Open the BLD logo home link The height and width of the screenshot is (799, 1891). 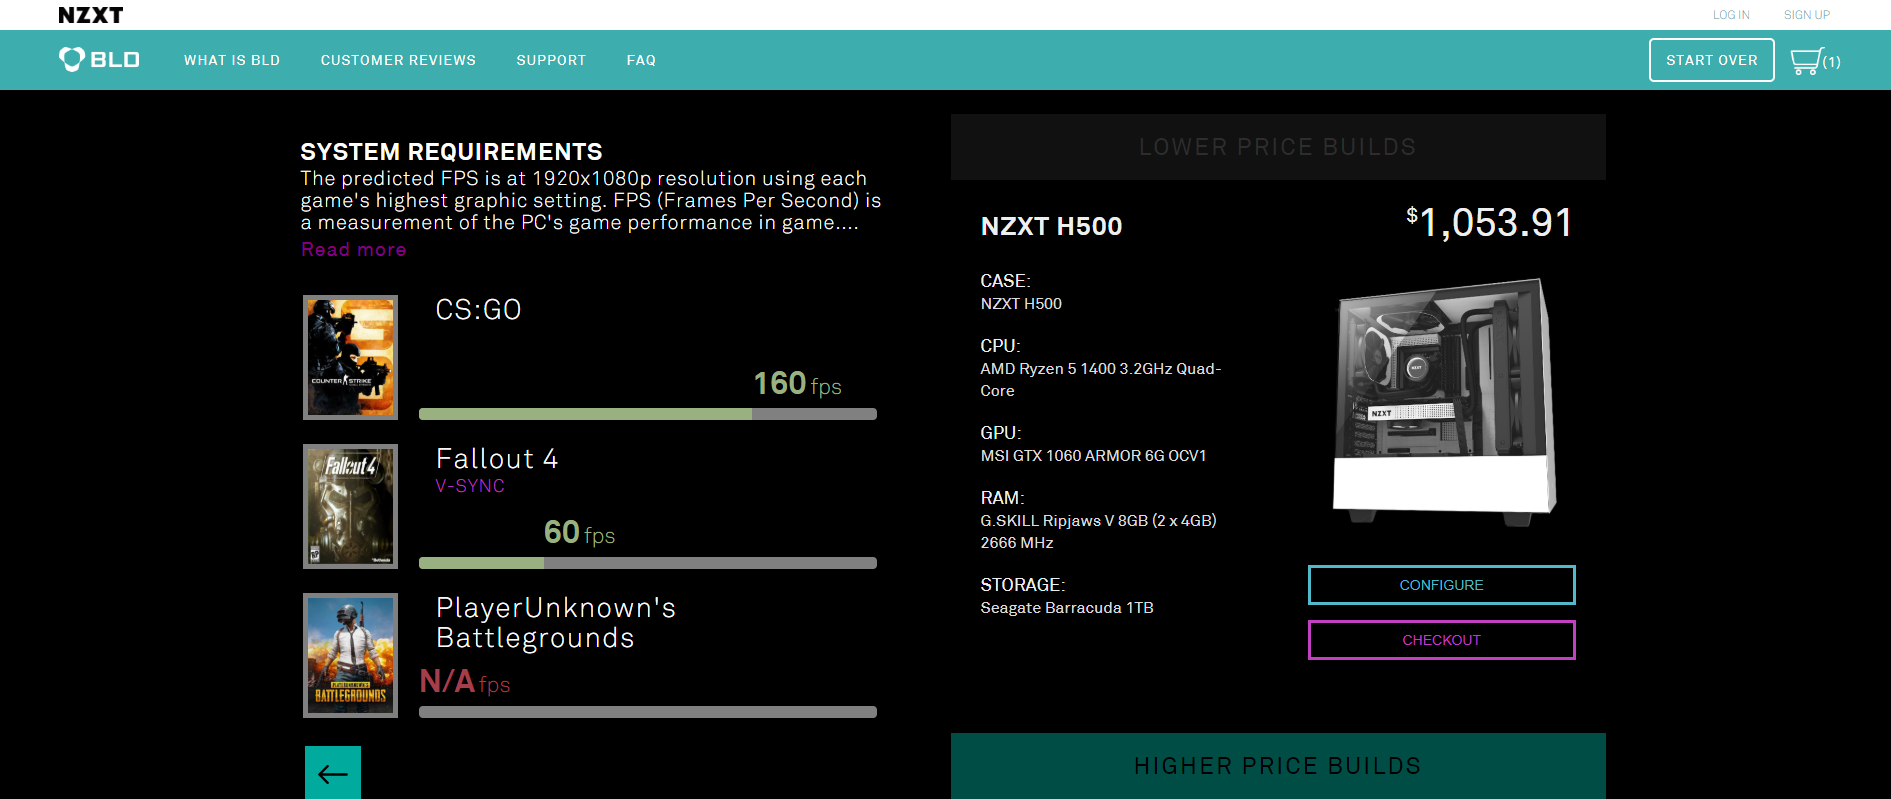point(99,60)
